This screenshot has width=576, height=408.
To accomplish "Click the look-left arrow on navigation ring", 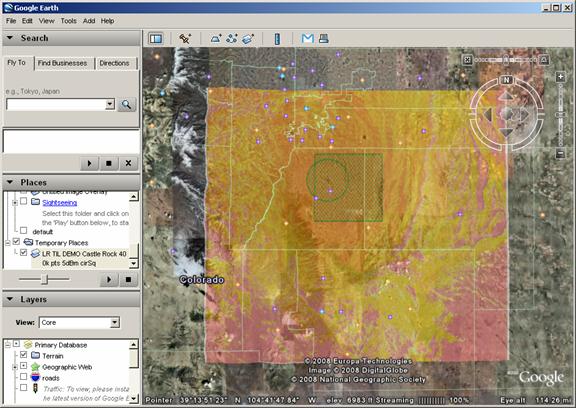I will click(488, 114).
